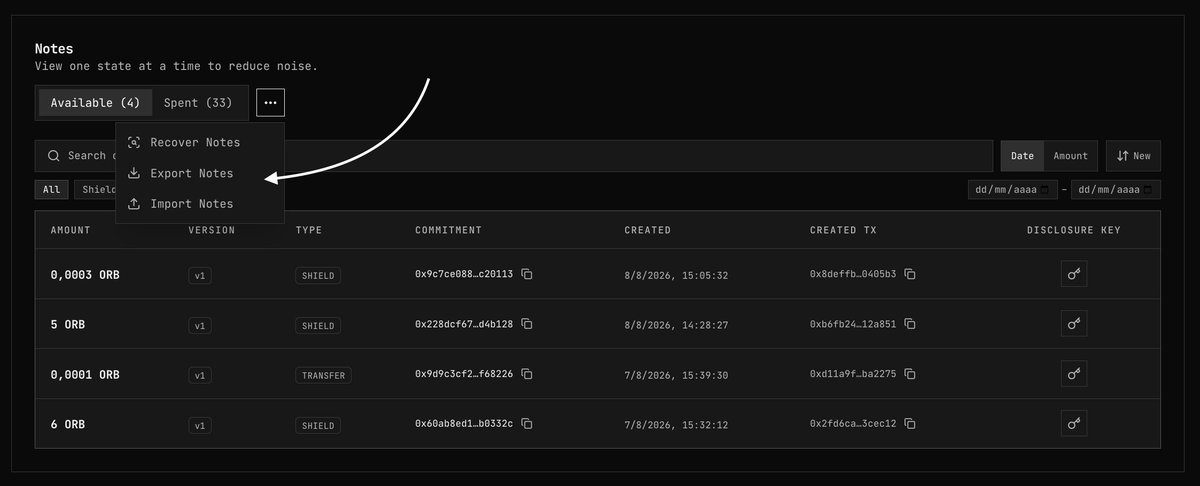Click the TRANSFER type badge

pos(323,375)
